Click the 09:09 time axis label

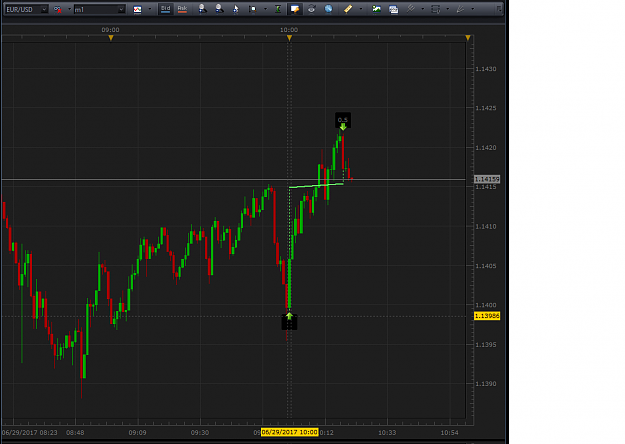pyautogui.click(x=137, y=432)
